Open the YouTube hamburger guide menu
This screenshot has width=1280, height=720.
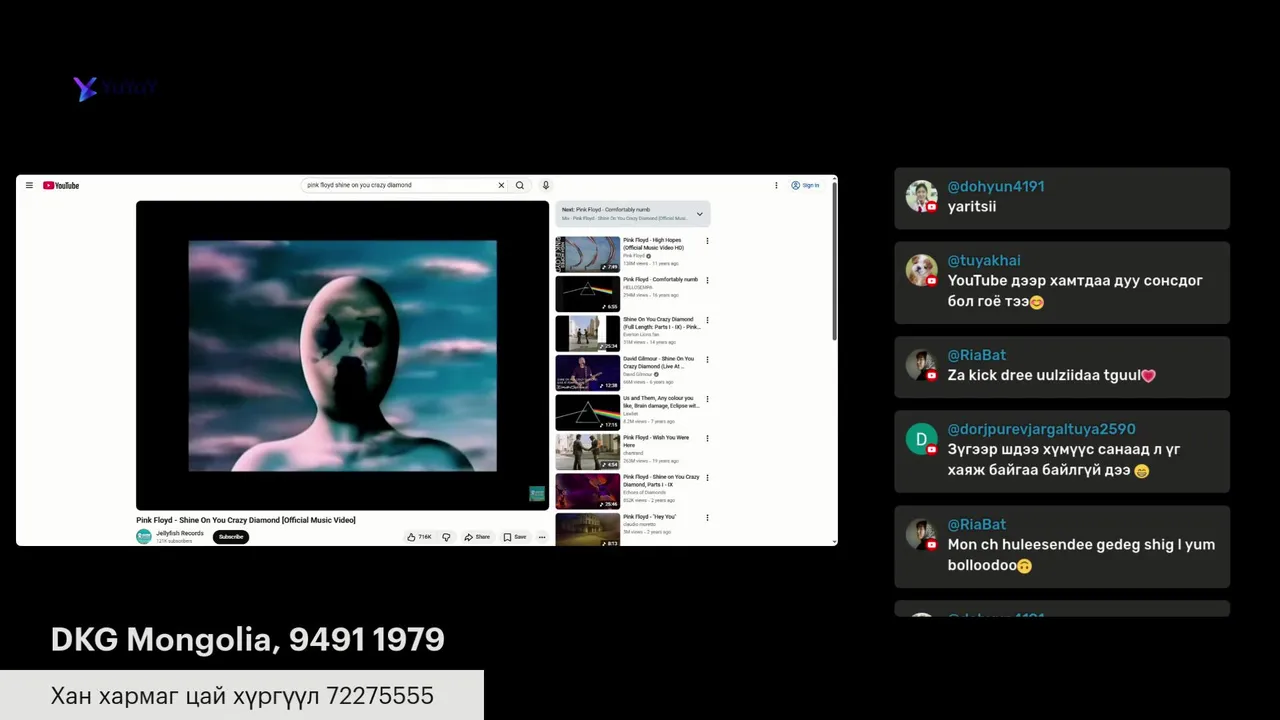(29, 185)
